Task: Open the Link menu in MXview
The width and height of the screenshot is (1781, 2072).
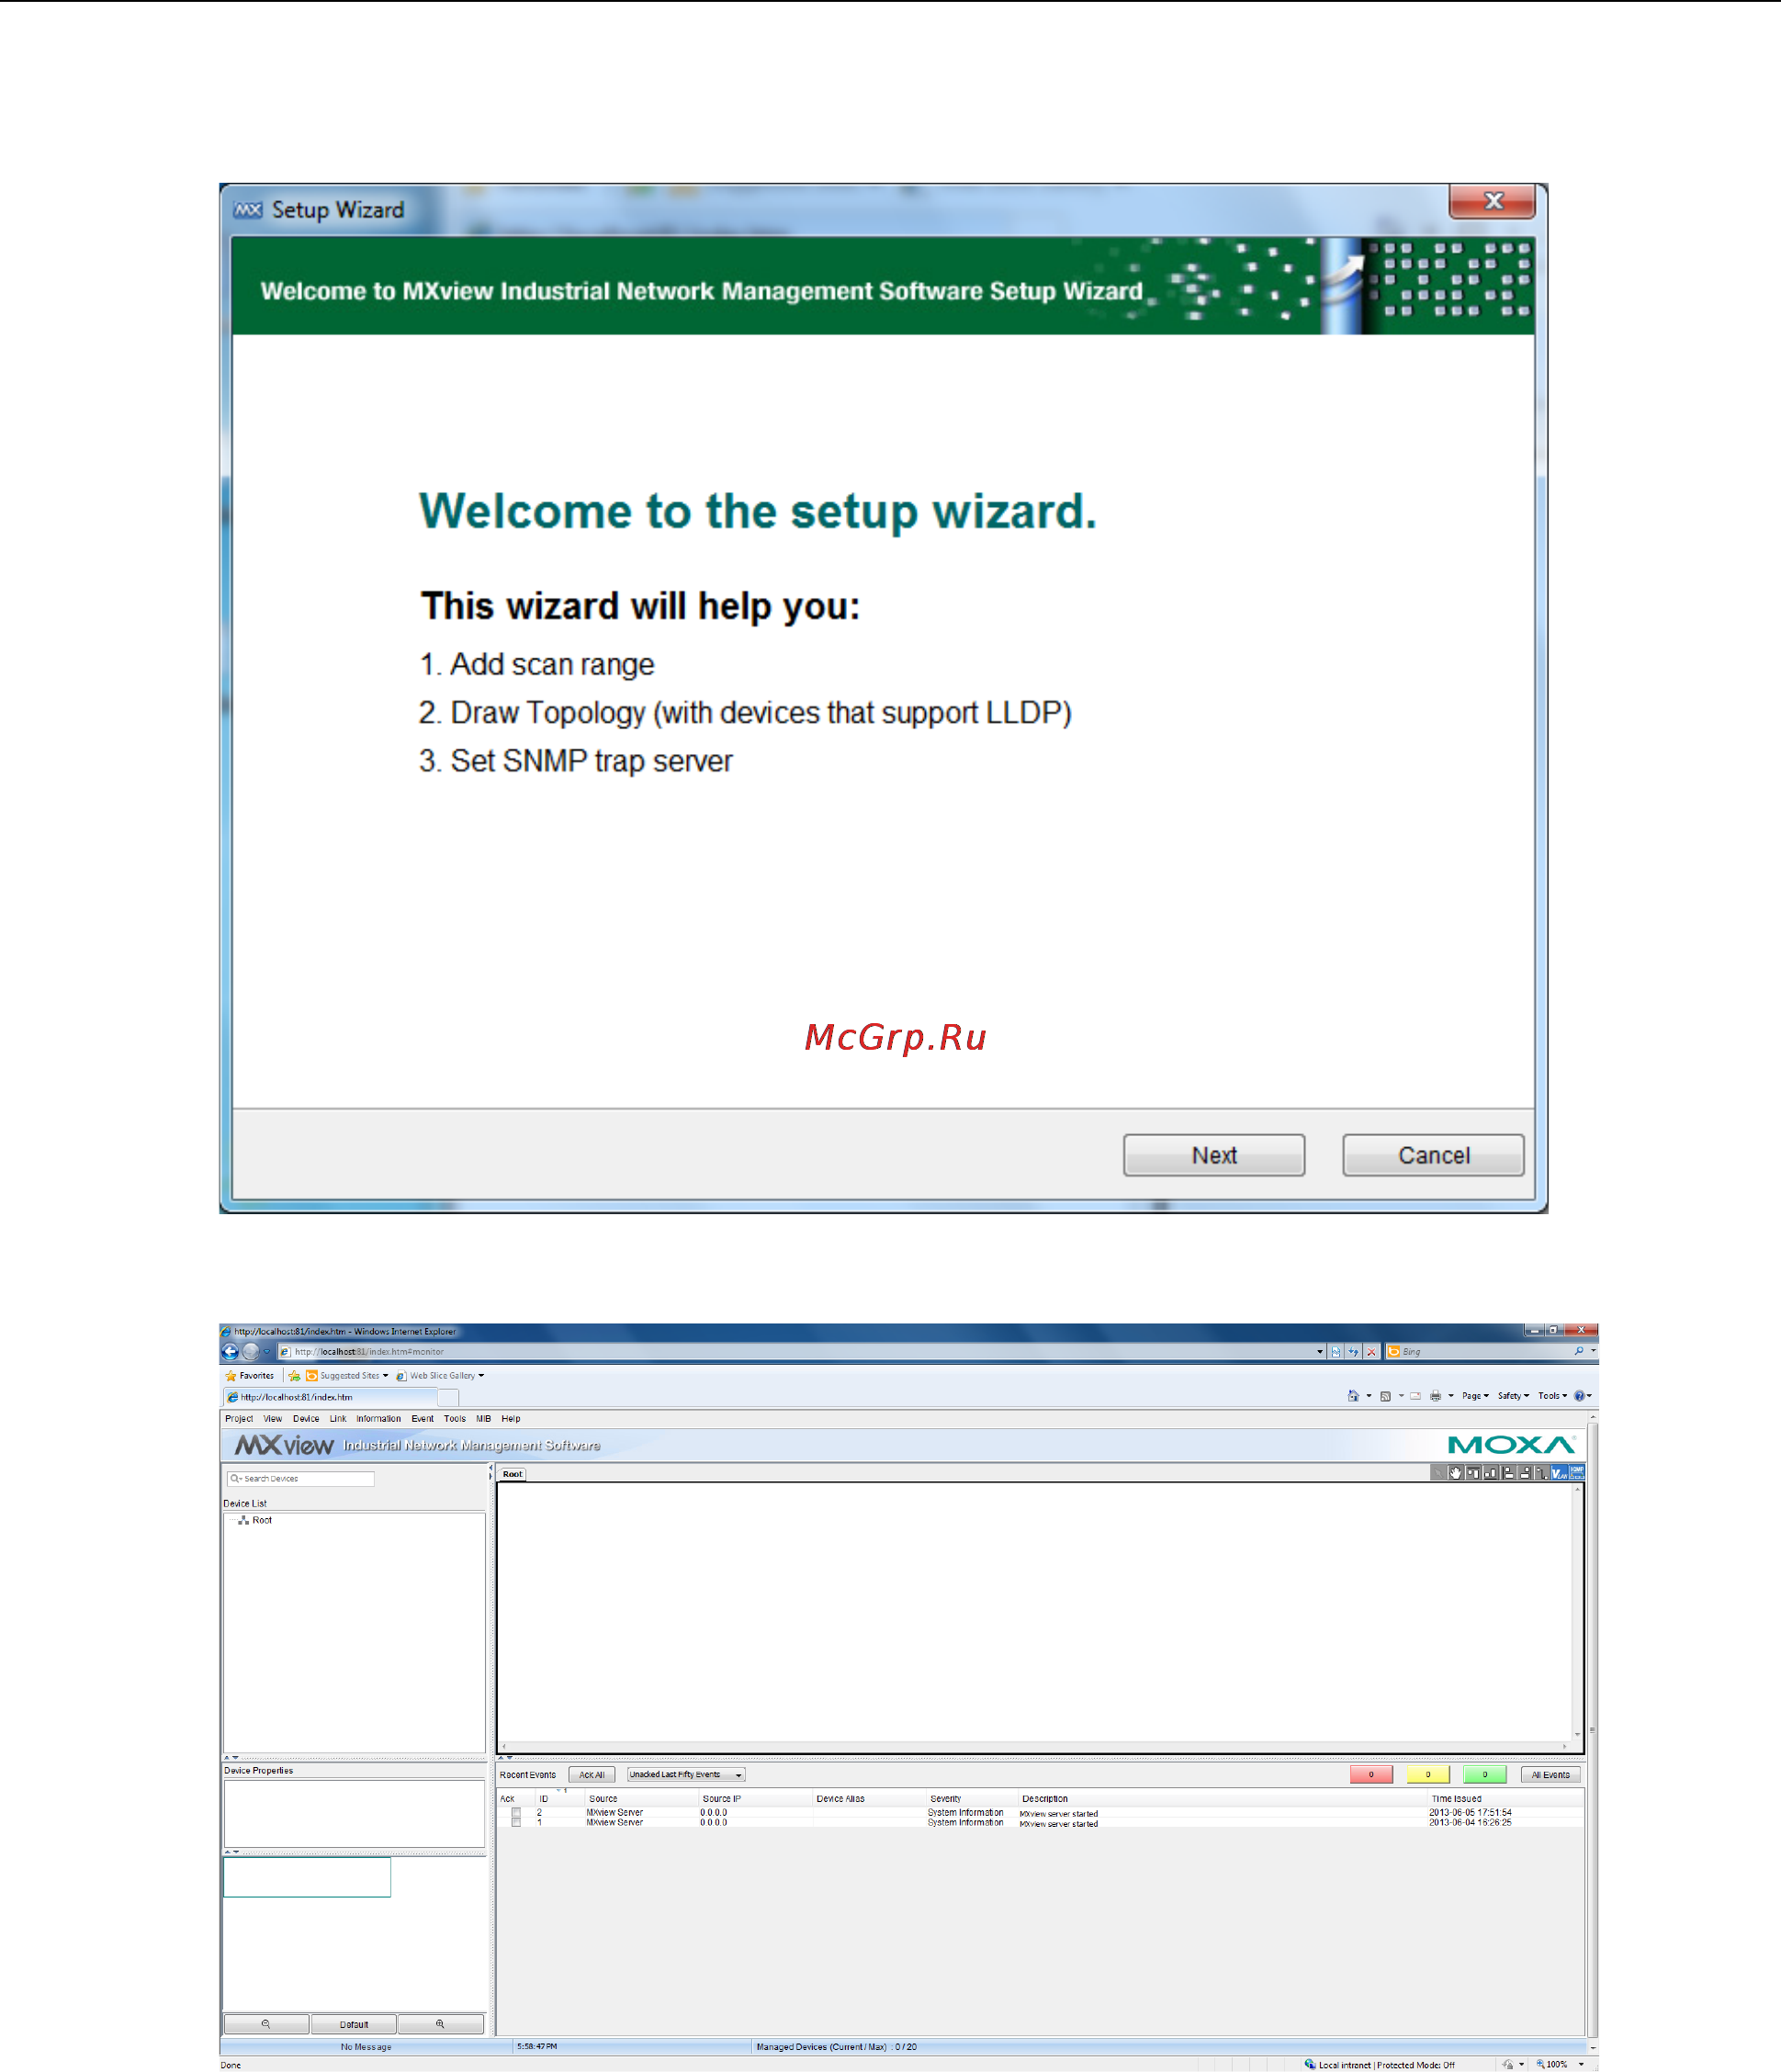Action: click(338, 1419)
